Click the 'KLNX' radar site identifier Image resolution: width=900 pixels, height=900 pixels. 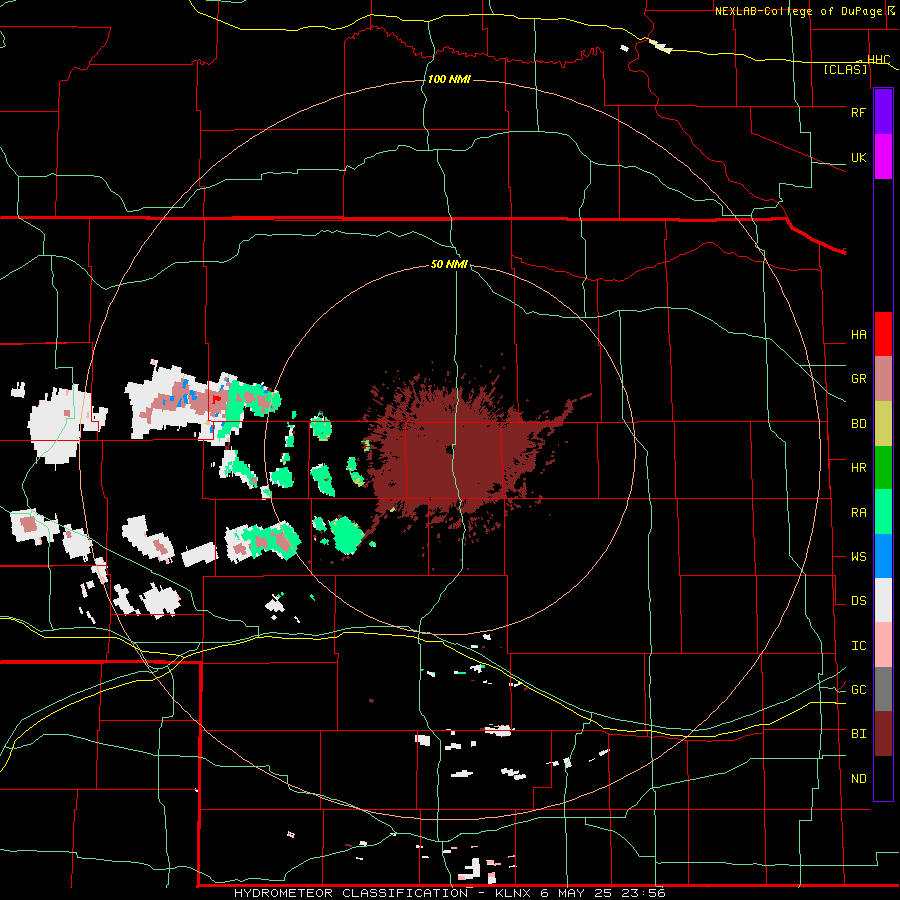512,893
